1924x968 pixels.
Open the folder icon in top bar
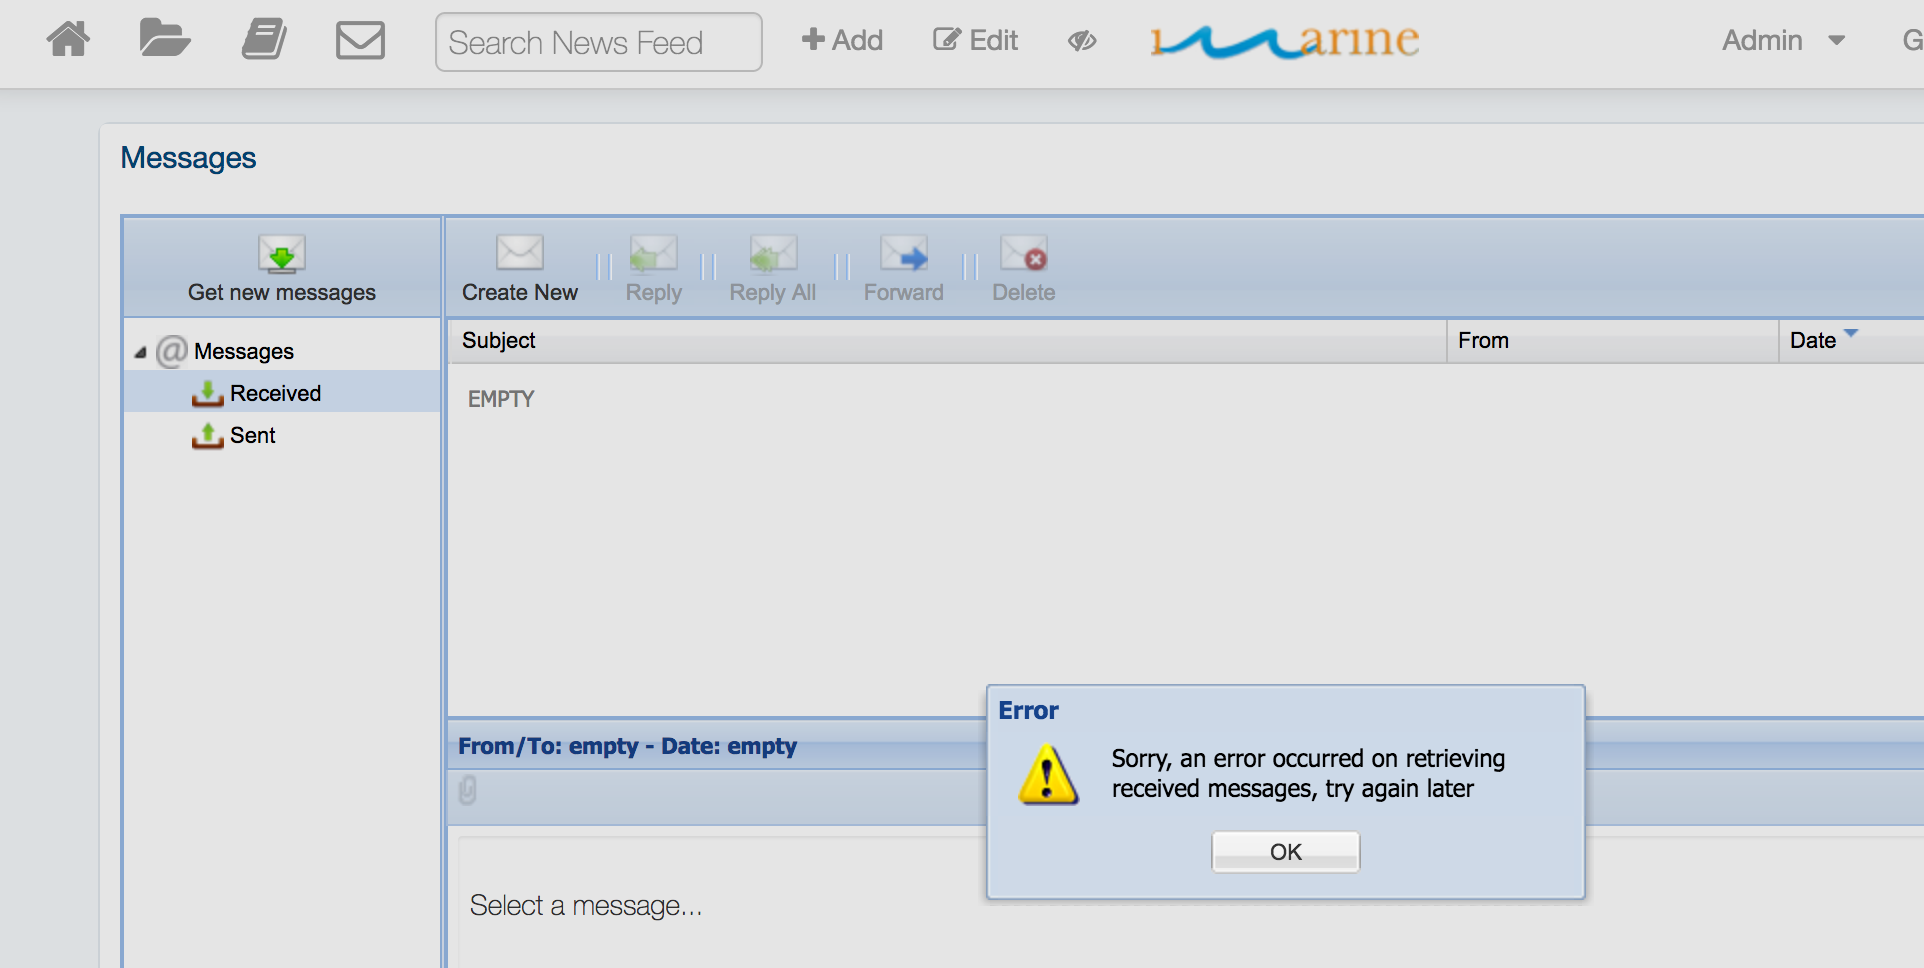165,40
